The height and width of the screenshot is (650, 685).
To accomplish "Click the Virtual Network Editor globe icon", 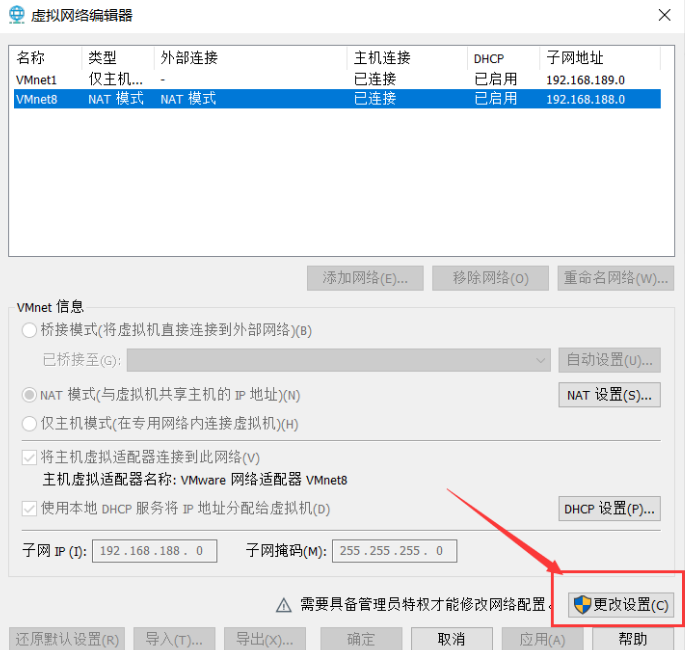I will 17,15.
